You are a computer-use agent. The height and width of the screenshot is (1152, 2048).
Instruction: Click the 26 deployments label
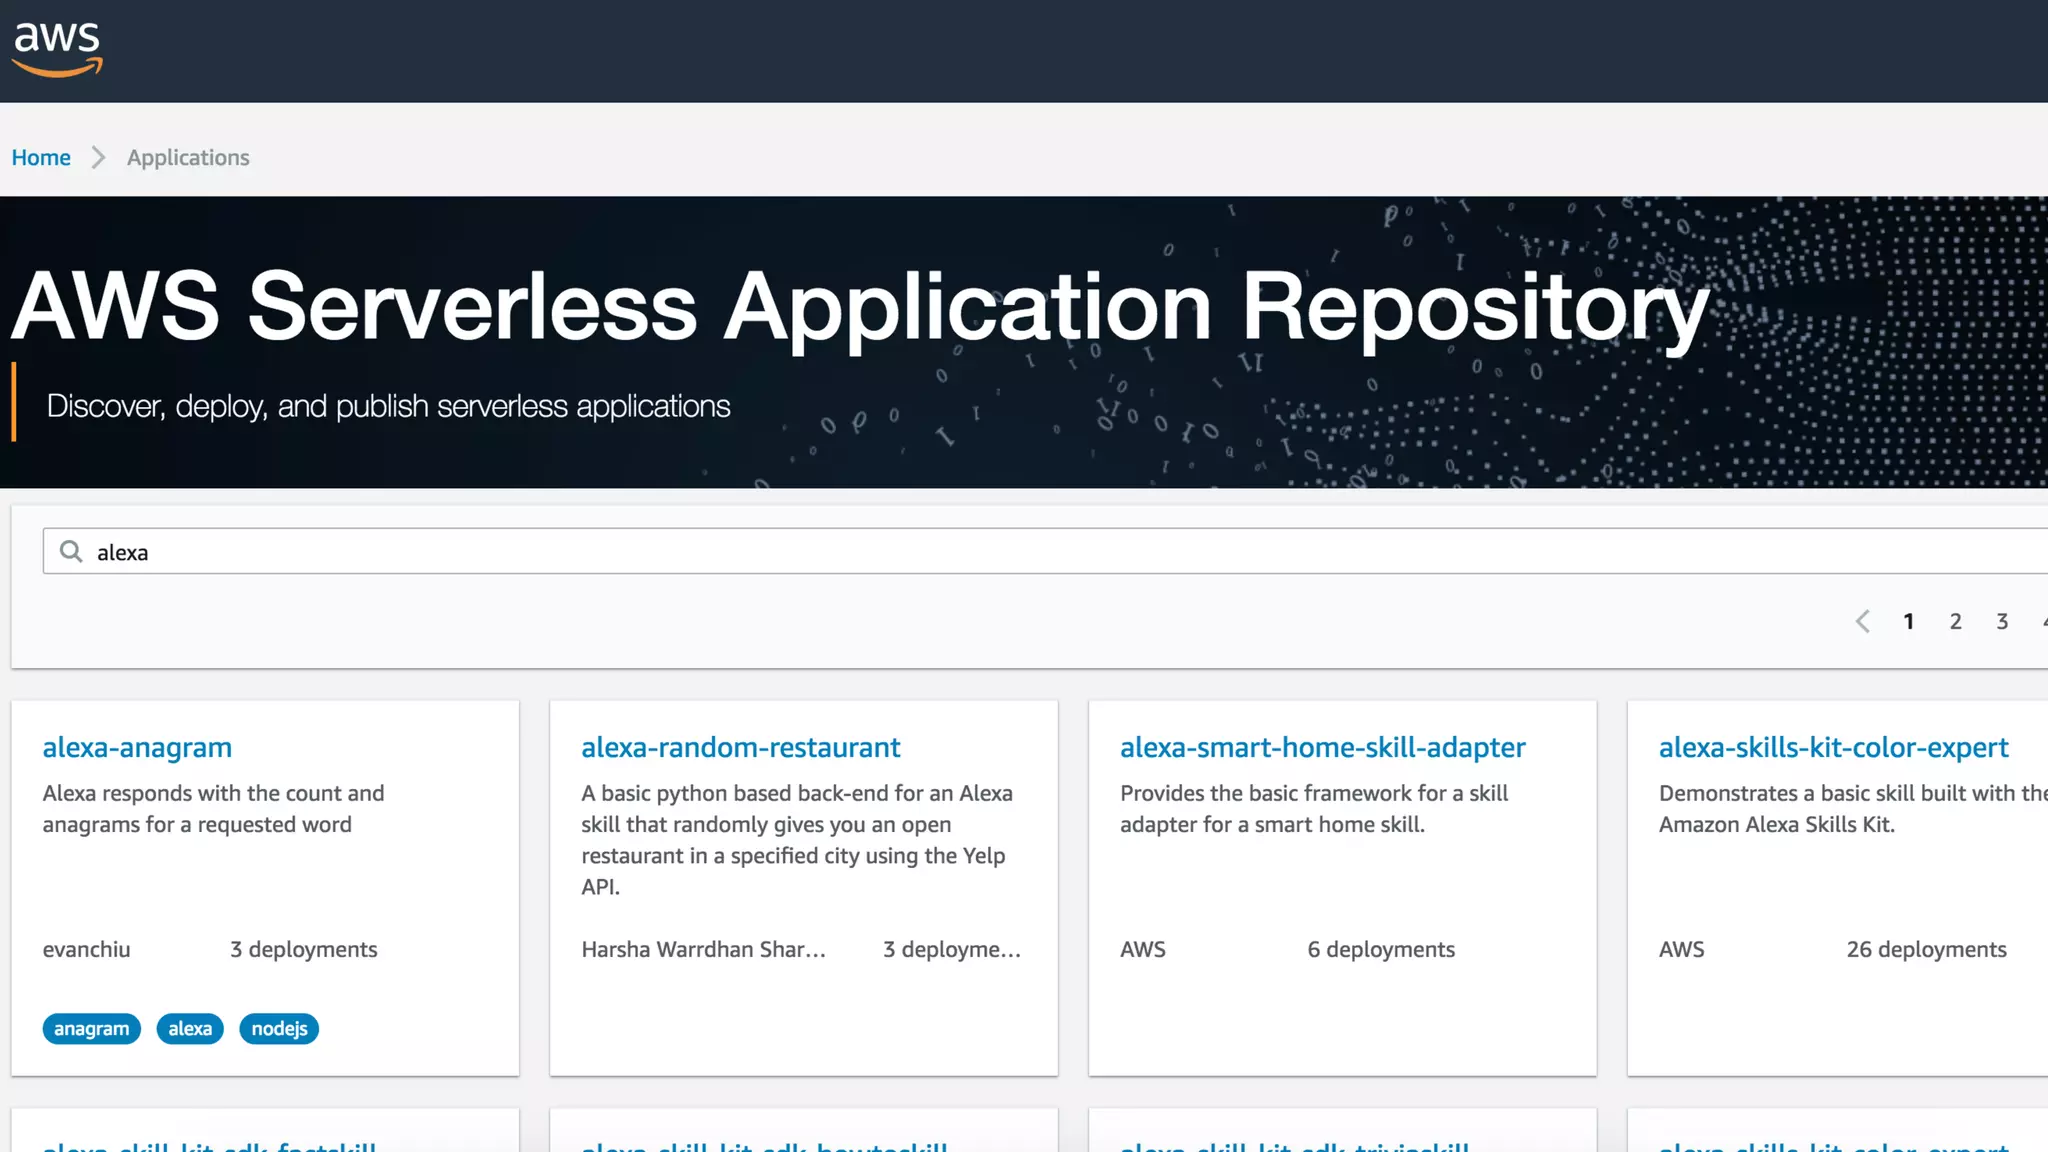1925,949
